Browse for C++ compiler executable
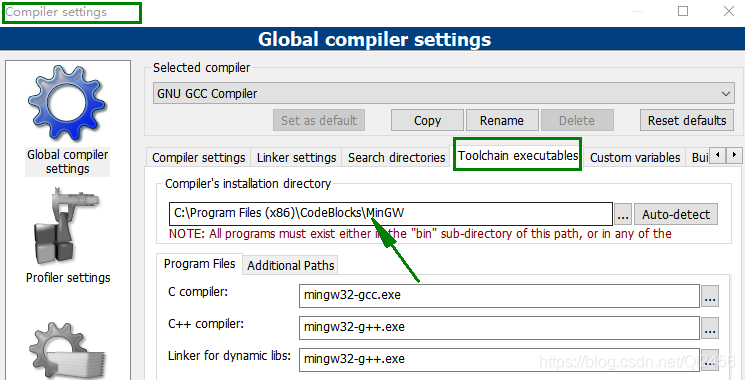 point(710,328)
